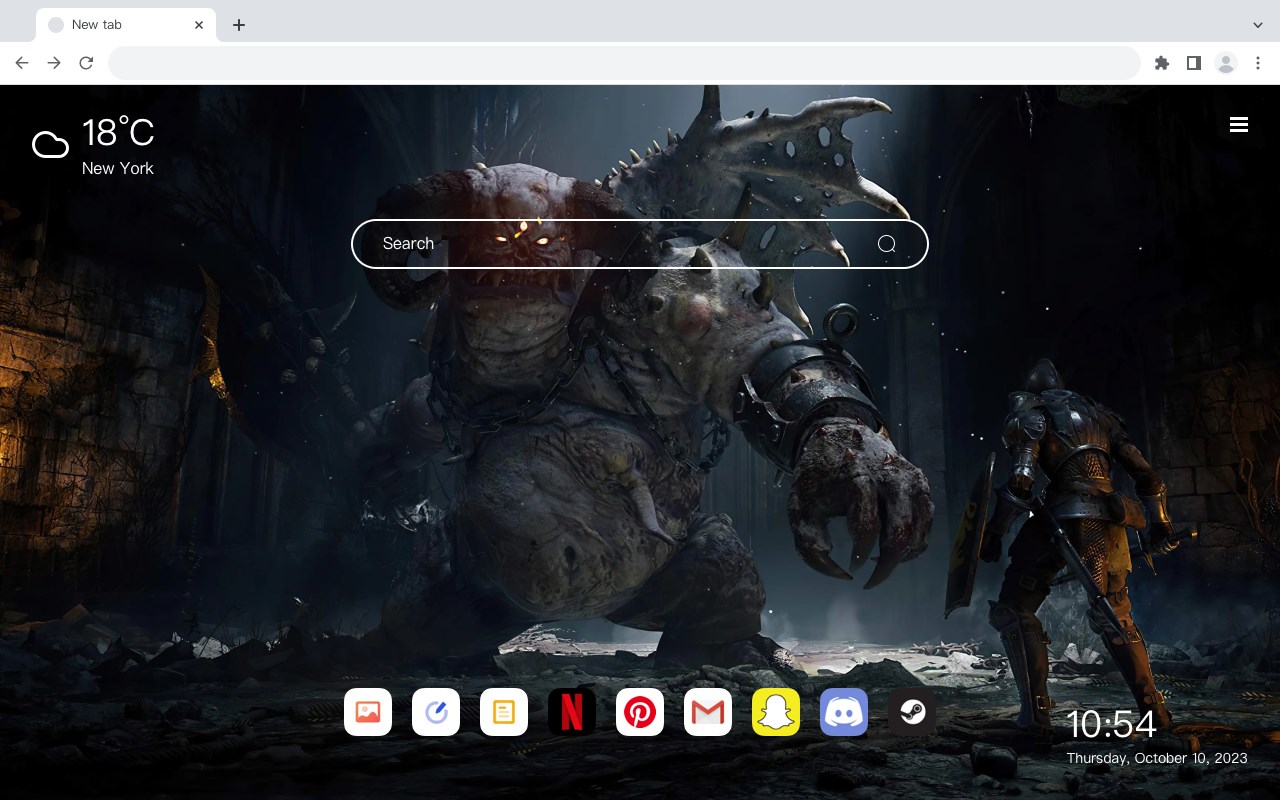Click the magnifier search icon
This screenshot has width=1280, height=800.
click(886, 244)
